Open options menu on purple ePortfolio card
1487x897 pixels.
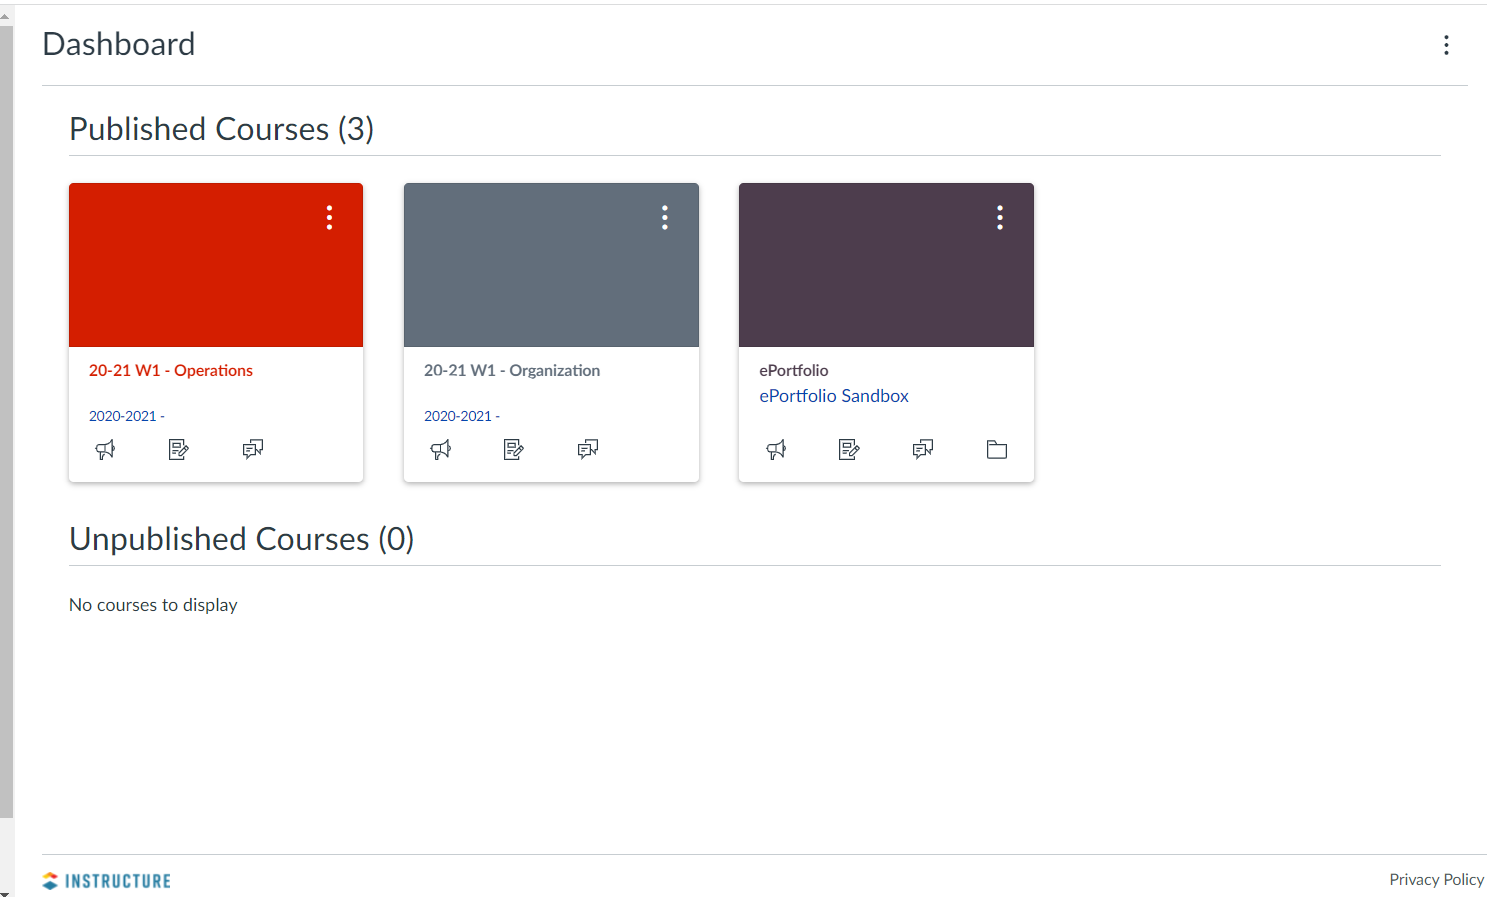coord(1000,218)
